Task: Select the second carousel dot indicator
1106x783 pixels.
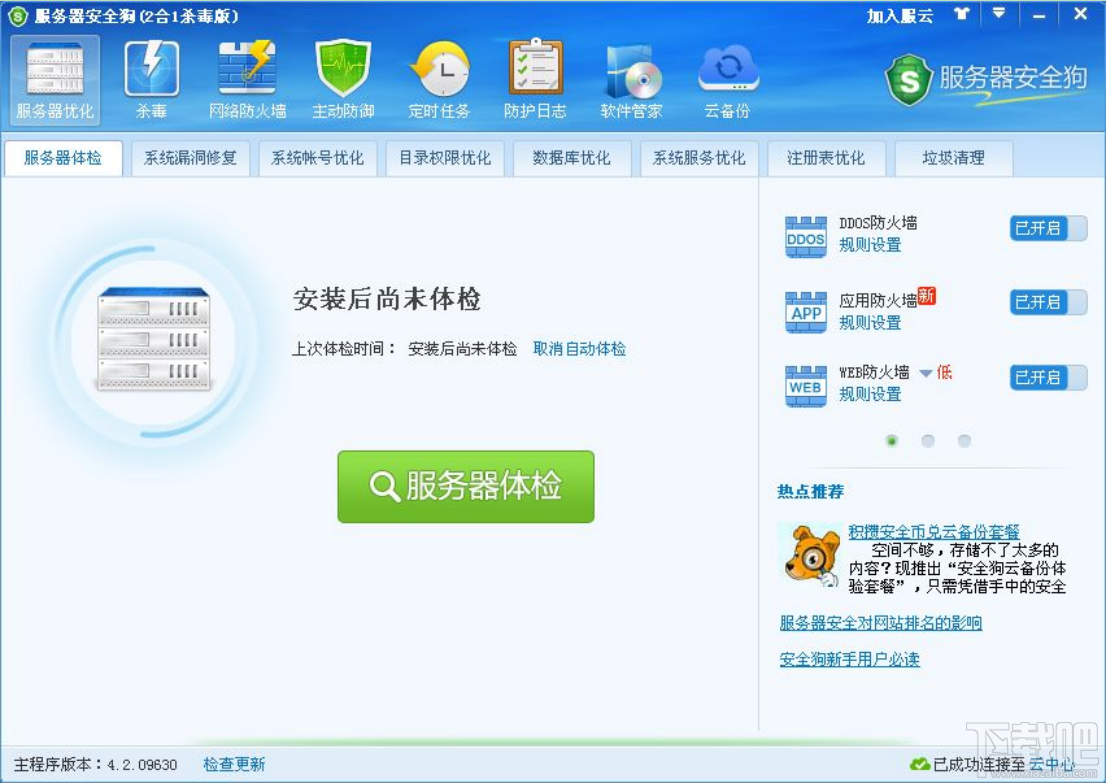Action: [x=928, y=440]
